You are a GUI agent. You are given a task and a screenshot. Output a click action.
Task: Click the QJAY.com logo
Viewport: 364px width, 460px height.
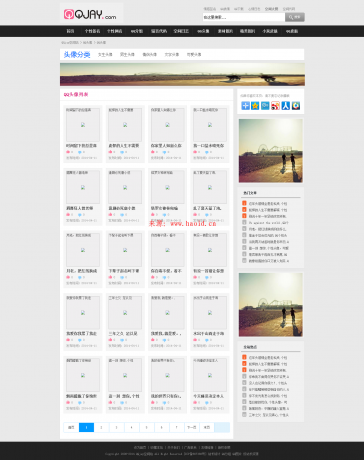click(90, 14)
